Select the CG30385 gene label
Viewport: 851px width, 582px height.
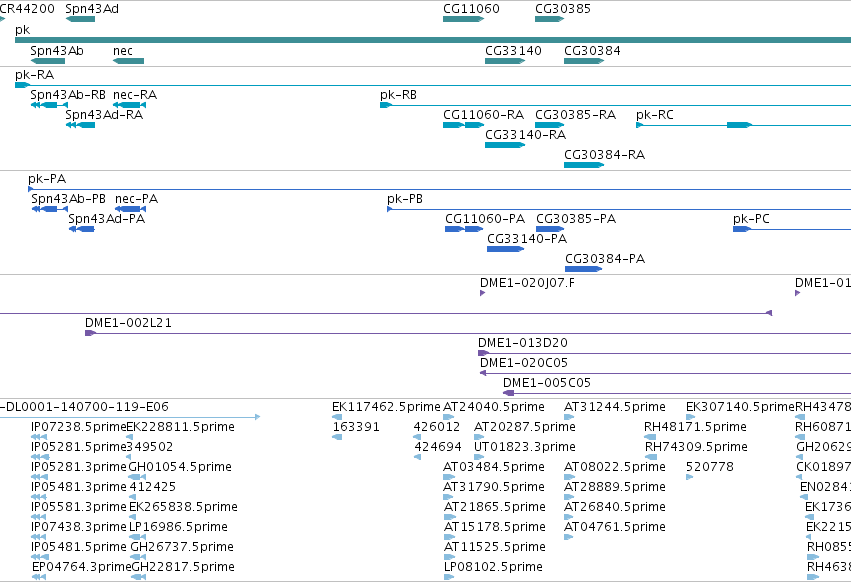563,9
